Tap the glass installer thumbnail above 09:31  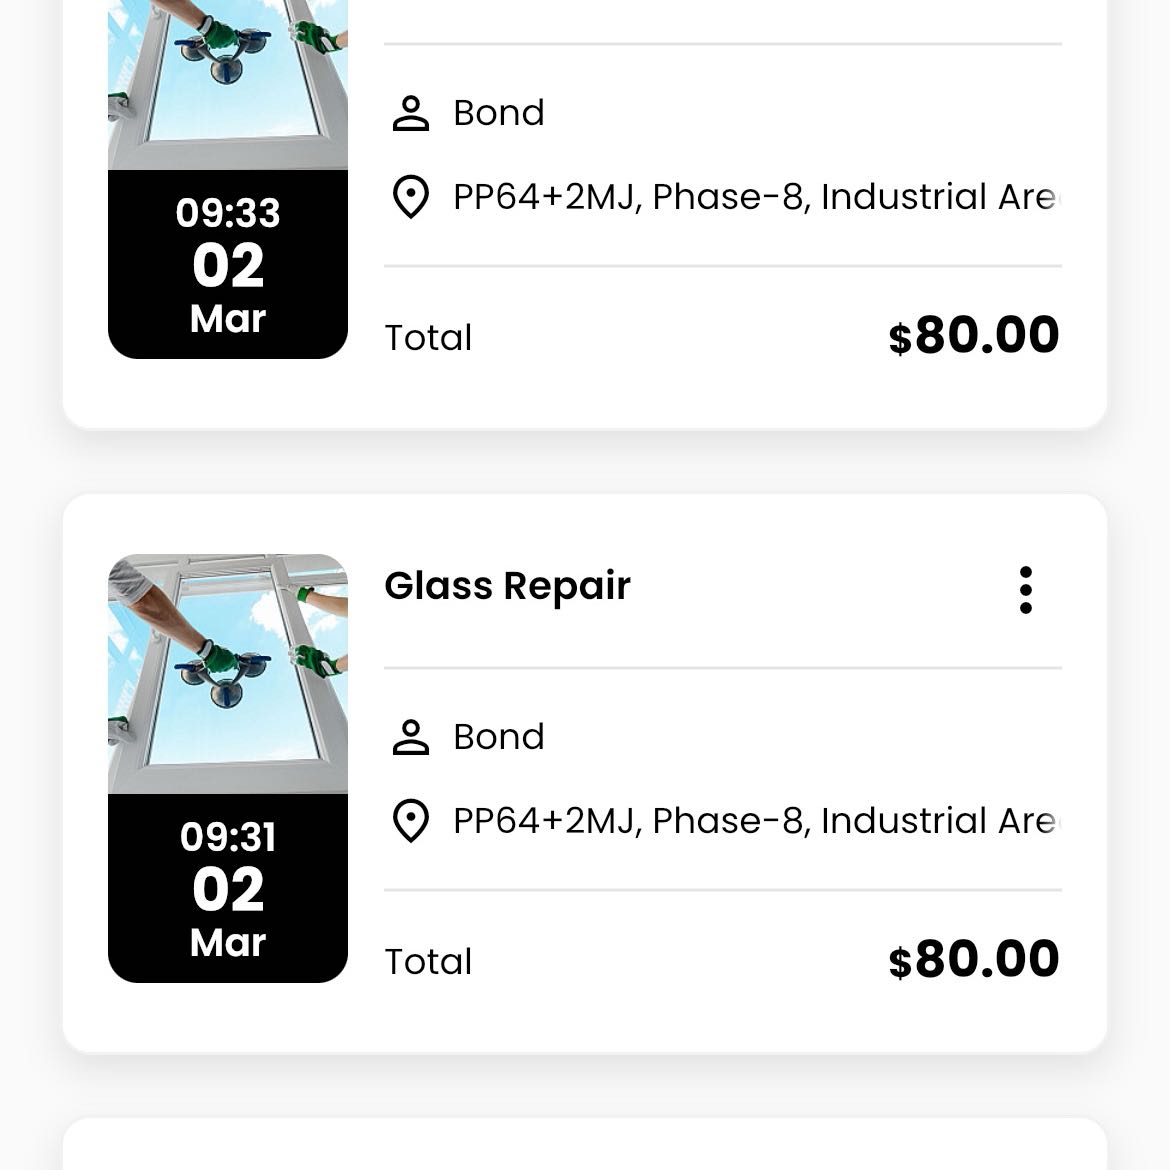point(228,673)
